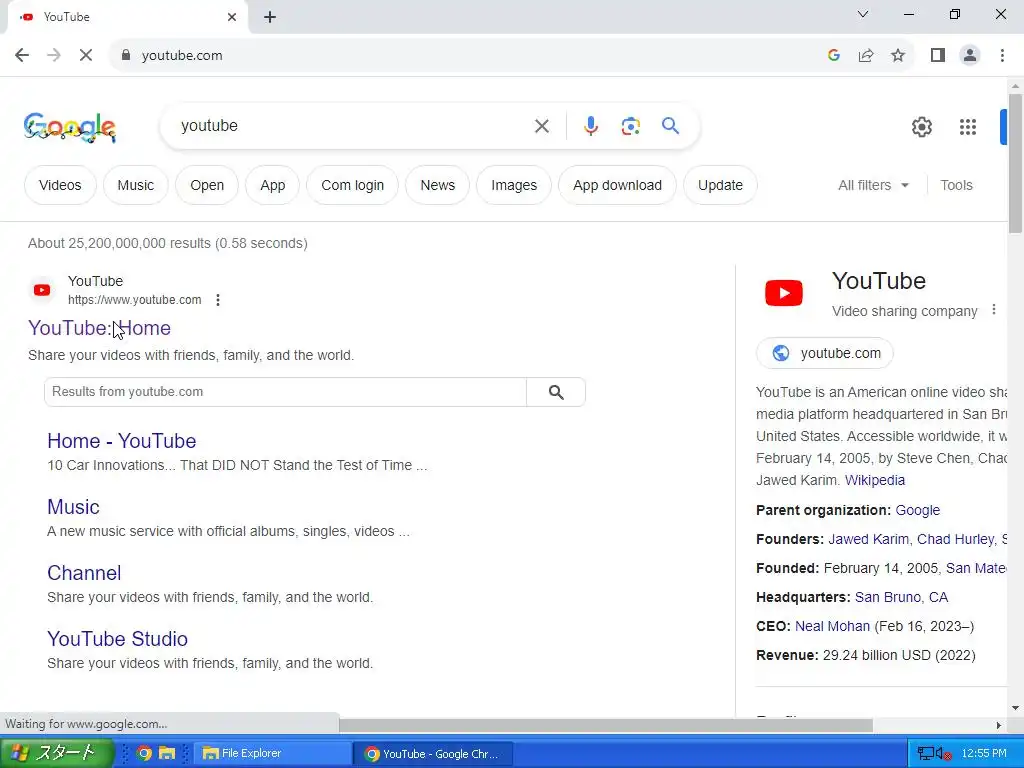
Task: Open the YouTube Studio sitelink
Action: pyautogui.click(x=118, y=639)
